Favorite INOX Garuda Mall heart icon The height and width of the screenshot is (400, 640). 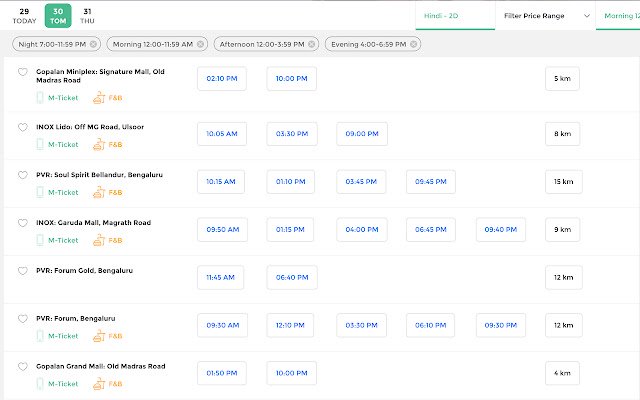(23, 223)
